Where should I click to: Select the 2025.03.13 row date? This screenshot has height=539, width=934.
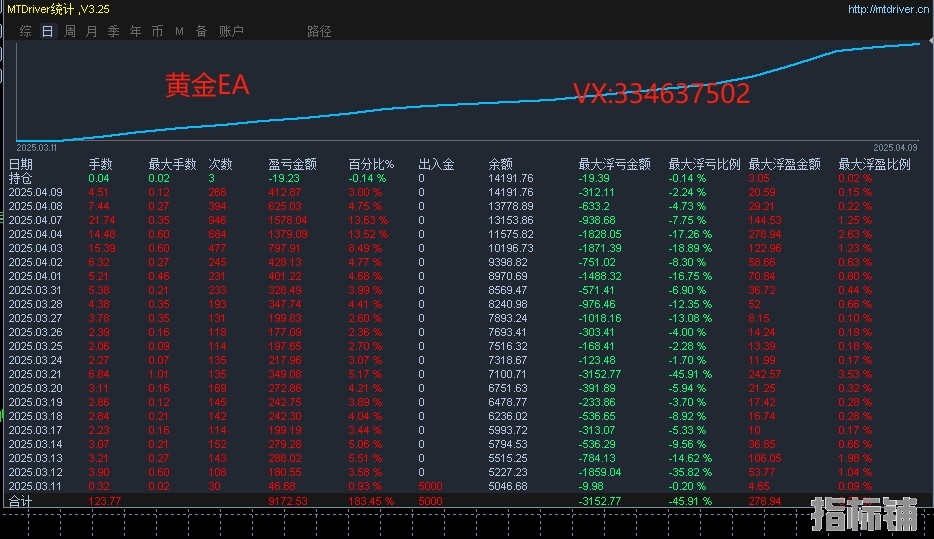click(35, 458)
